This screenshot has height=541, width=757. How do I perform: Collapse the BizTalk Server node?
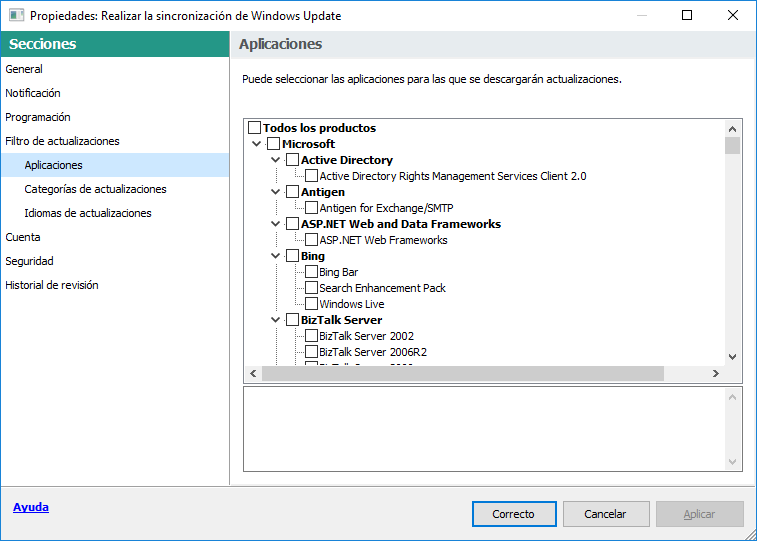(x=276, y=320)
